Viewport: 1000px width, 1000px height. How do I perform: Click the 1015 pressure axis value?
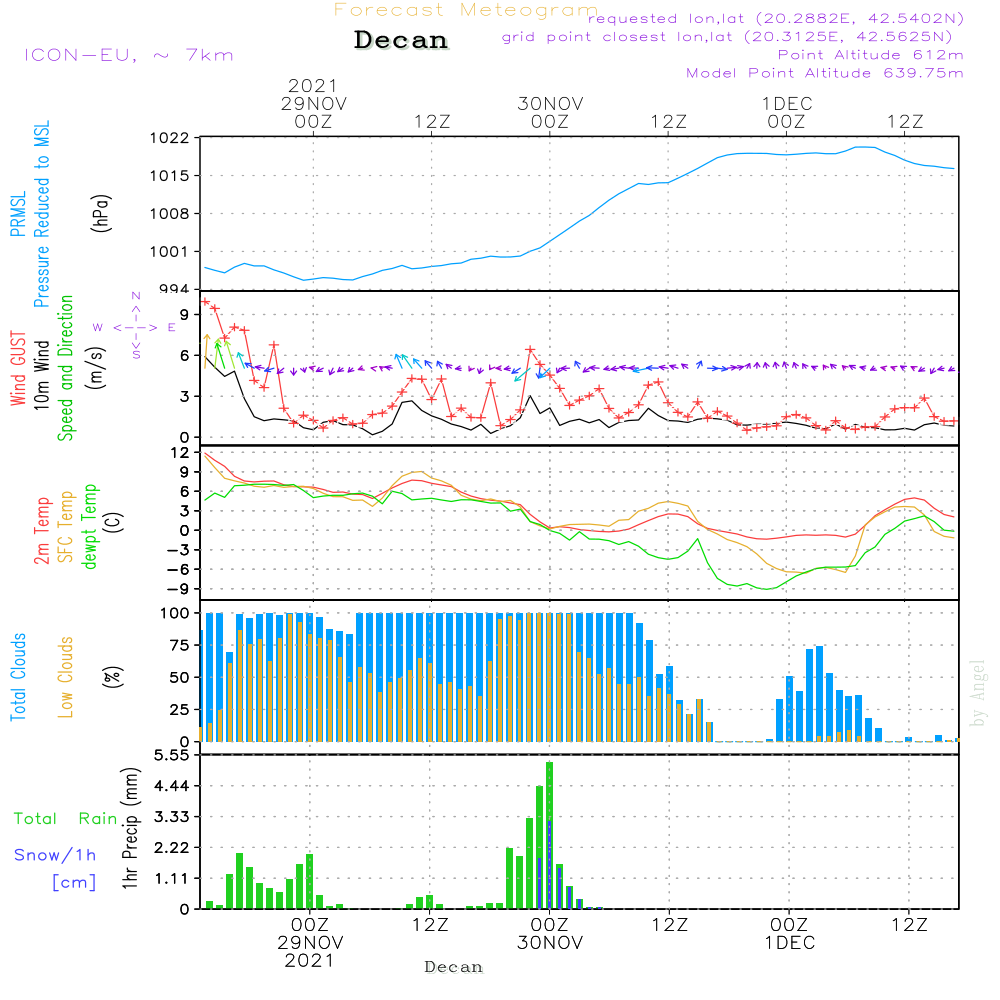tap(169, 176)
